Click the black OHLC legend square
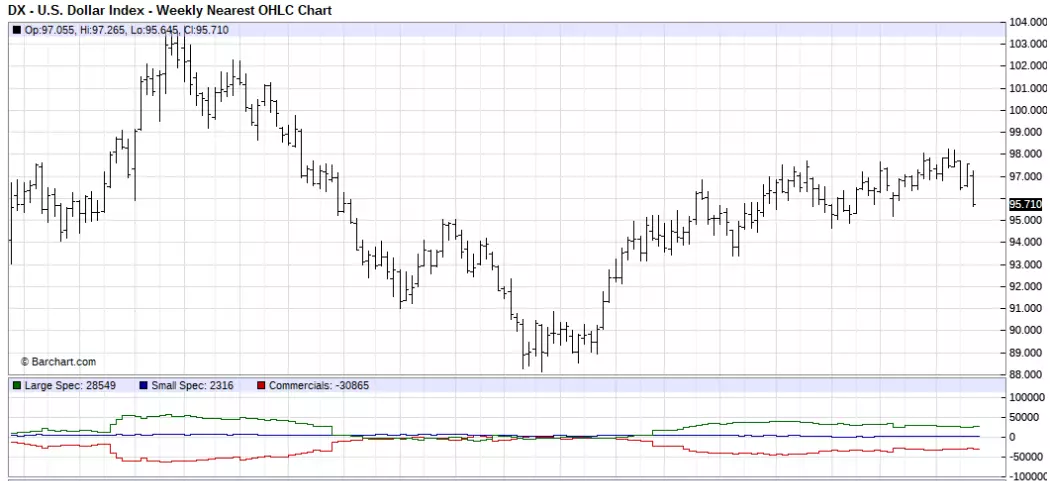The image size is (1050, 481). point(17,29)
